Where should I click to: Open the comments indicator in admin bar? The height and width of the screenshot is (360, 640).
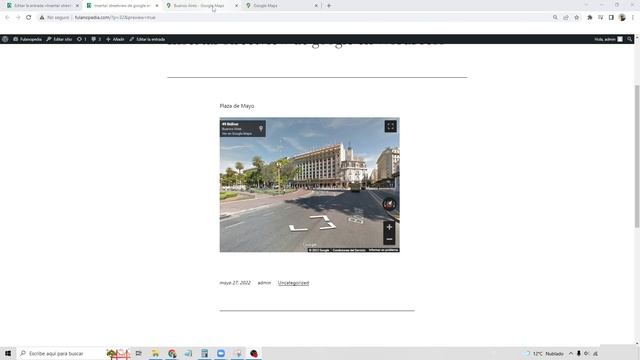(x=96, y=39)
